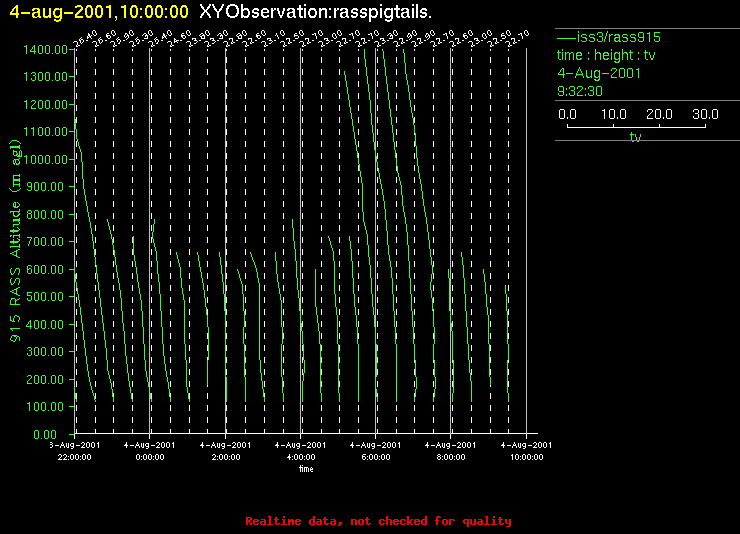740x534 pixels.
Task: Click the '900.00' altitude tick label
Action: point(45,187)
